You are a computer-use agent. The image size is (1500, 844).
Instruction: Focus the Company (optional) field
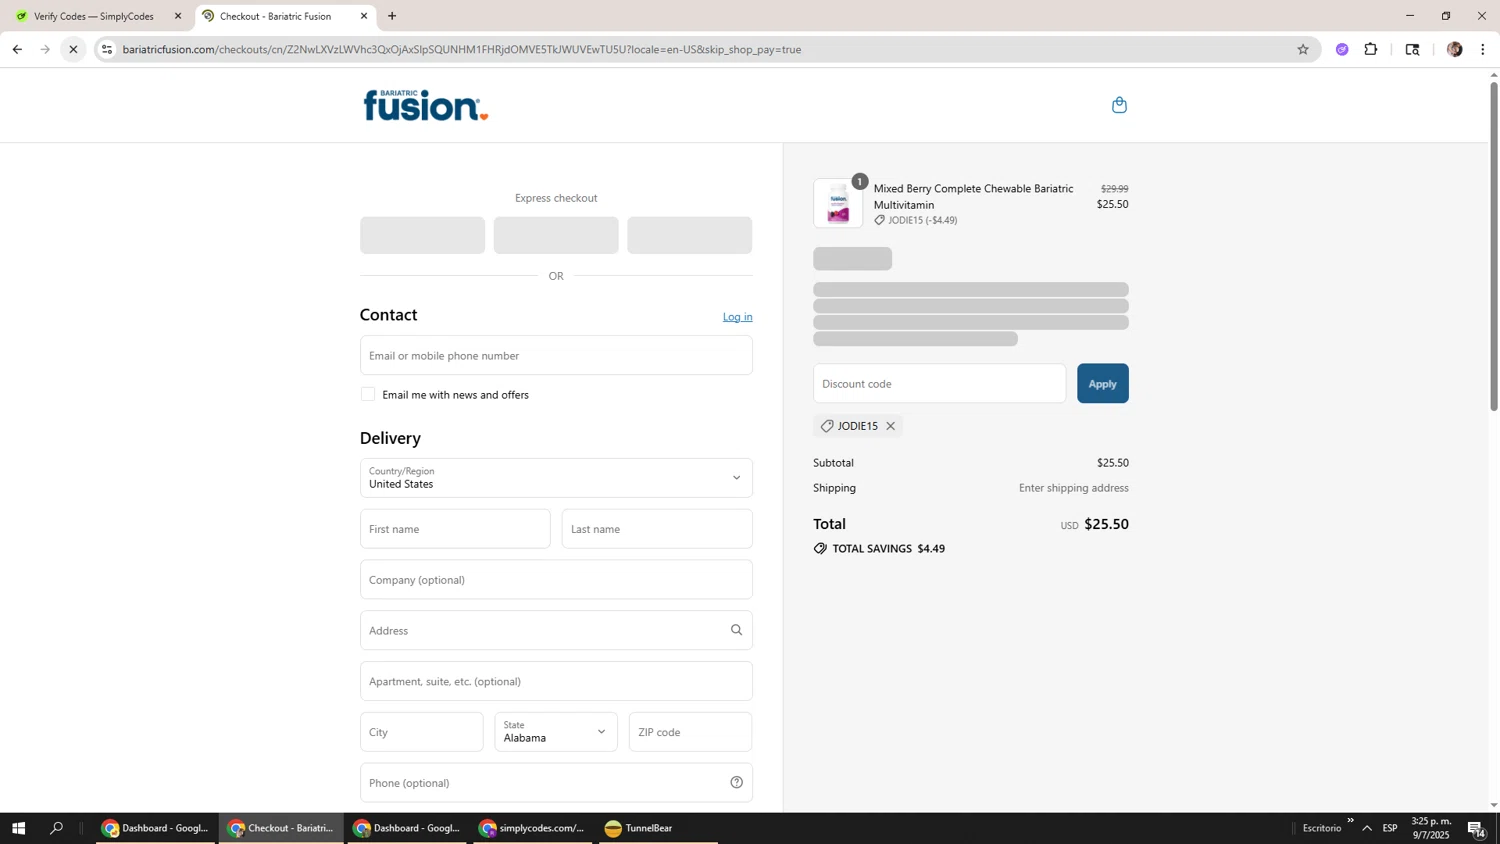556,580
